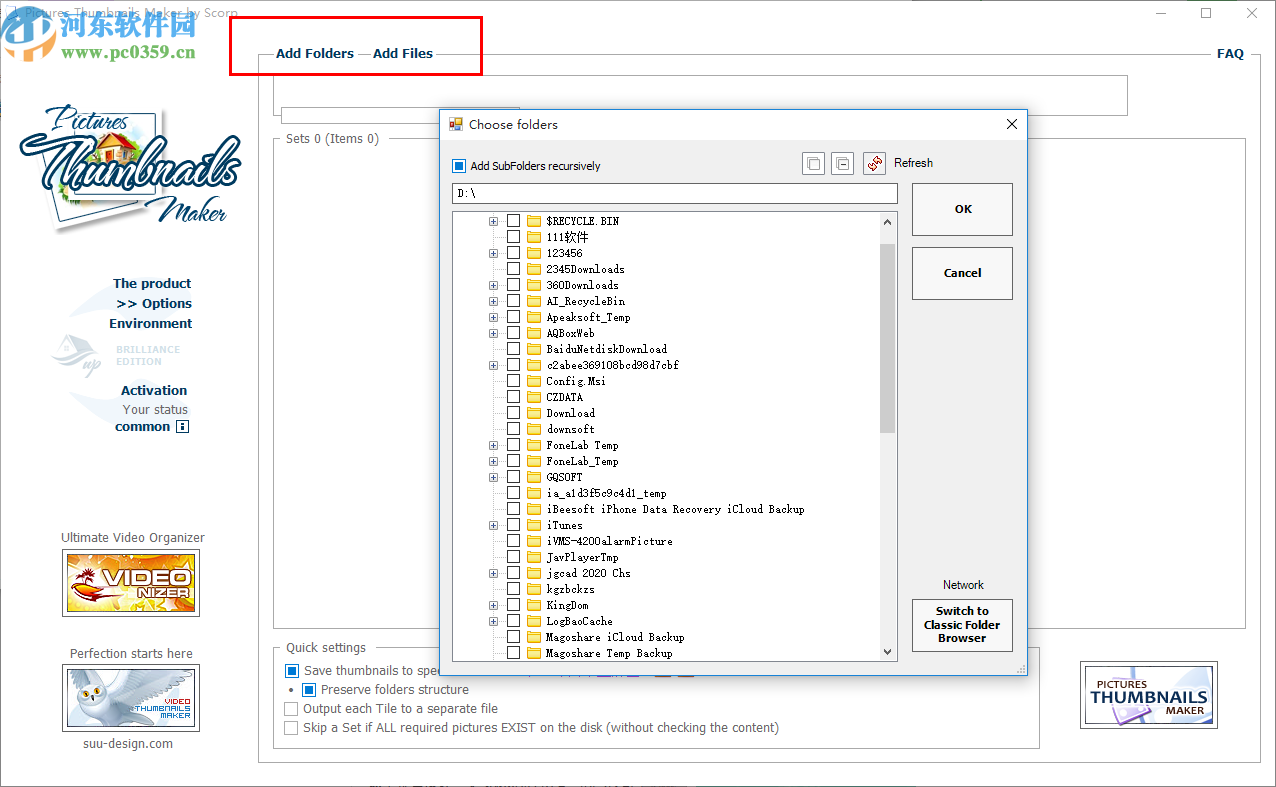Click the downsoft folder icon

coord(534,429)
